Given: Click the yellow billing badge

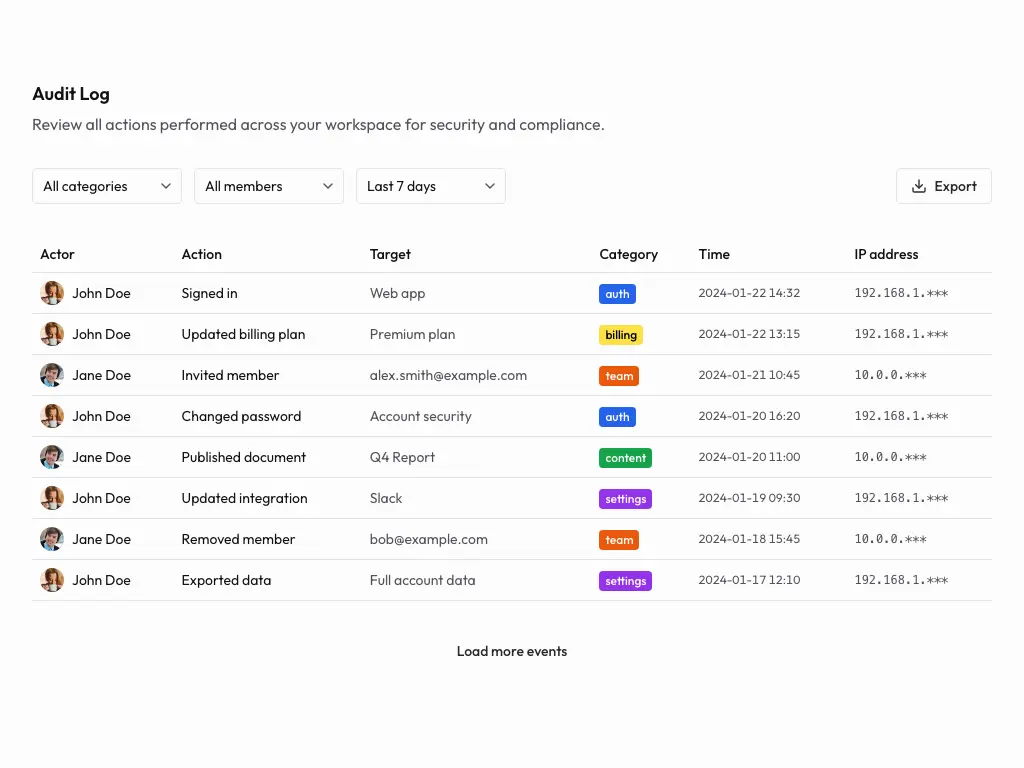Looking at the screenshot, I should pos(620,334).
